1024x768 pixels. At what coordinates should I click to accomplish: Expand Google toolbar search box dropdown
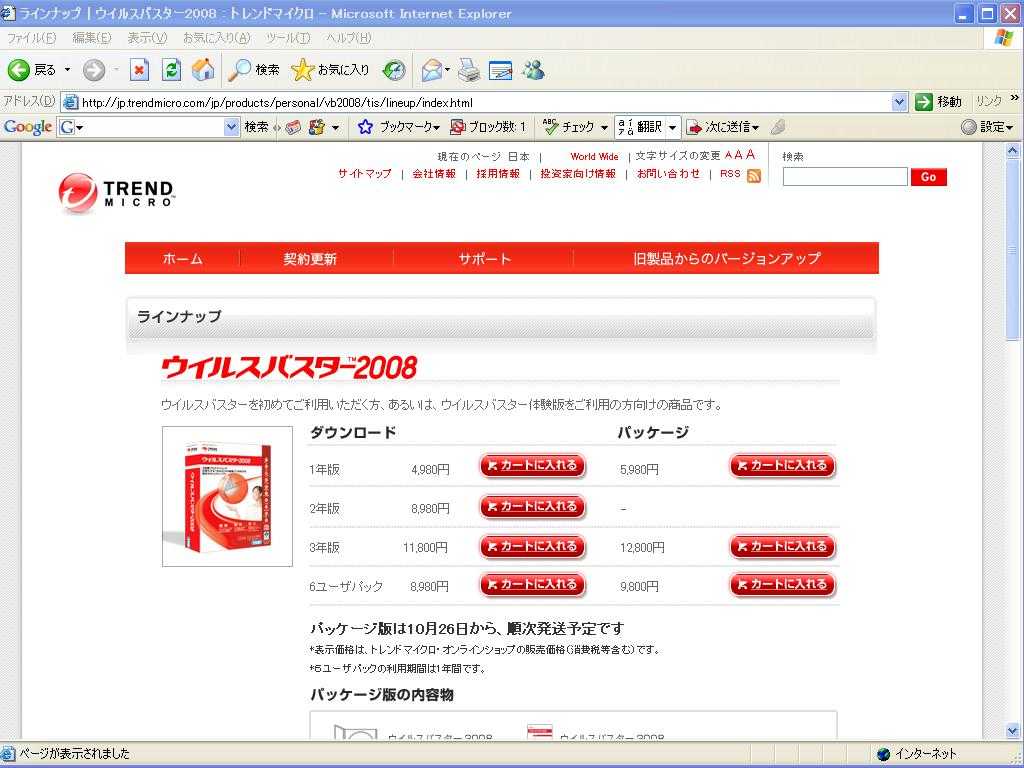pyautogui.click(x=232, y=127)
